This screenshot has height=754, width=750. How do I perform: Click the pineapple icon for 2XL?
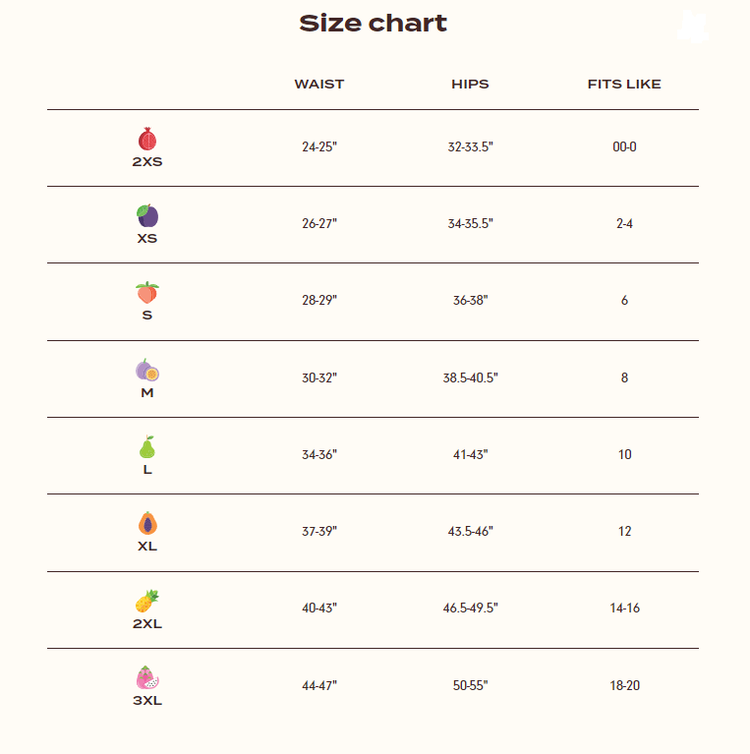pyautogui.click(x=147, y=601)
